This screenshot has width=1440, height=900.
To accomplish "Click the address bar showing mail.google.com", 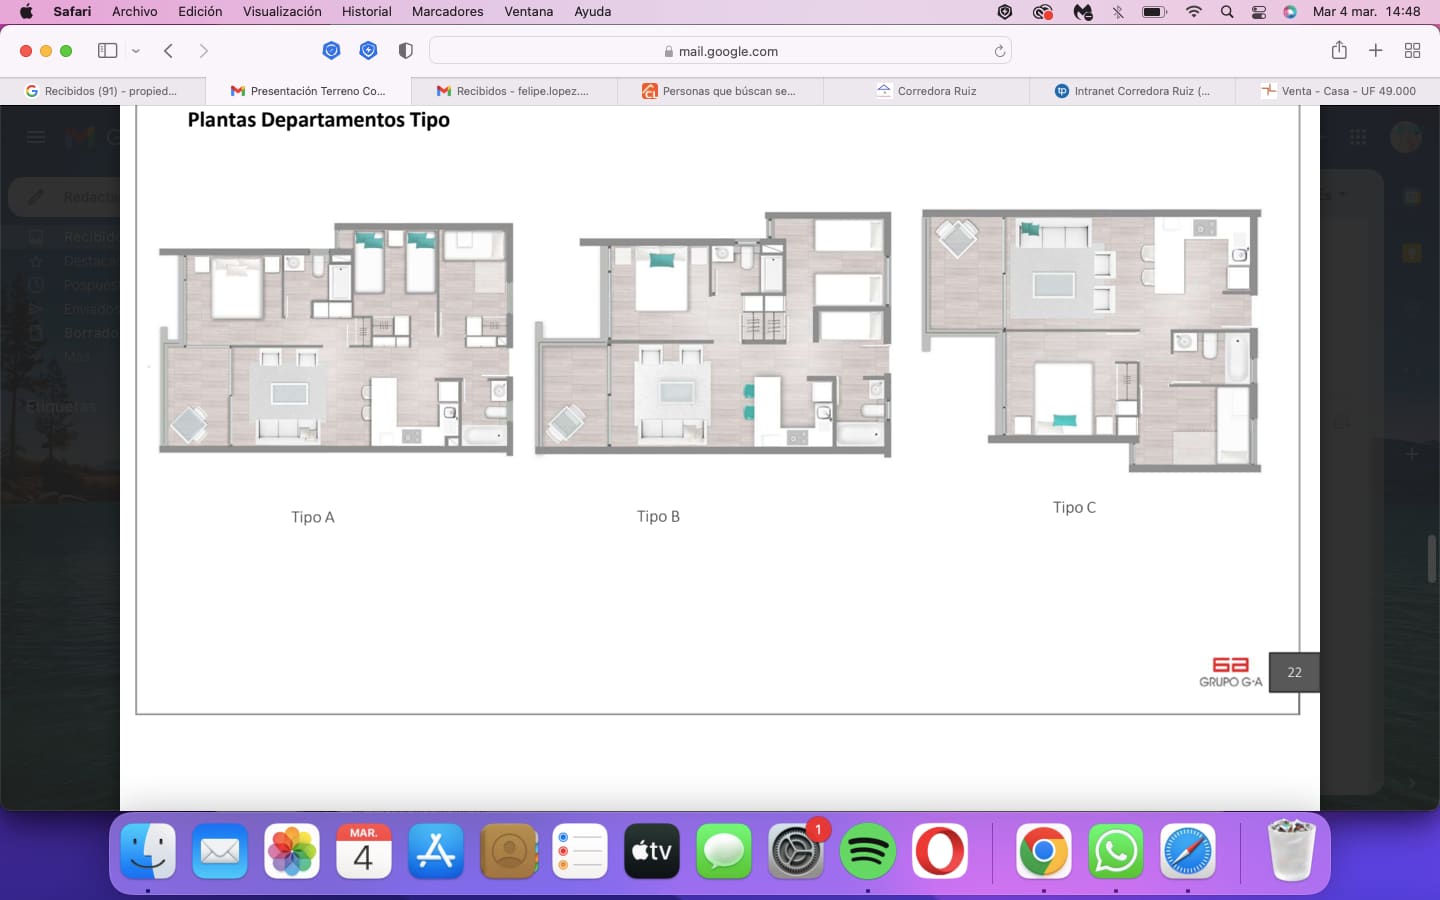I will tap(720, 51).
